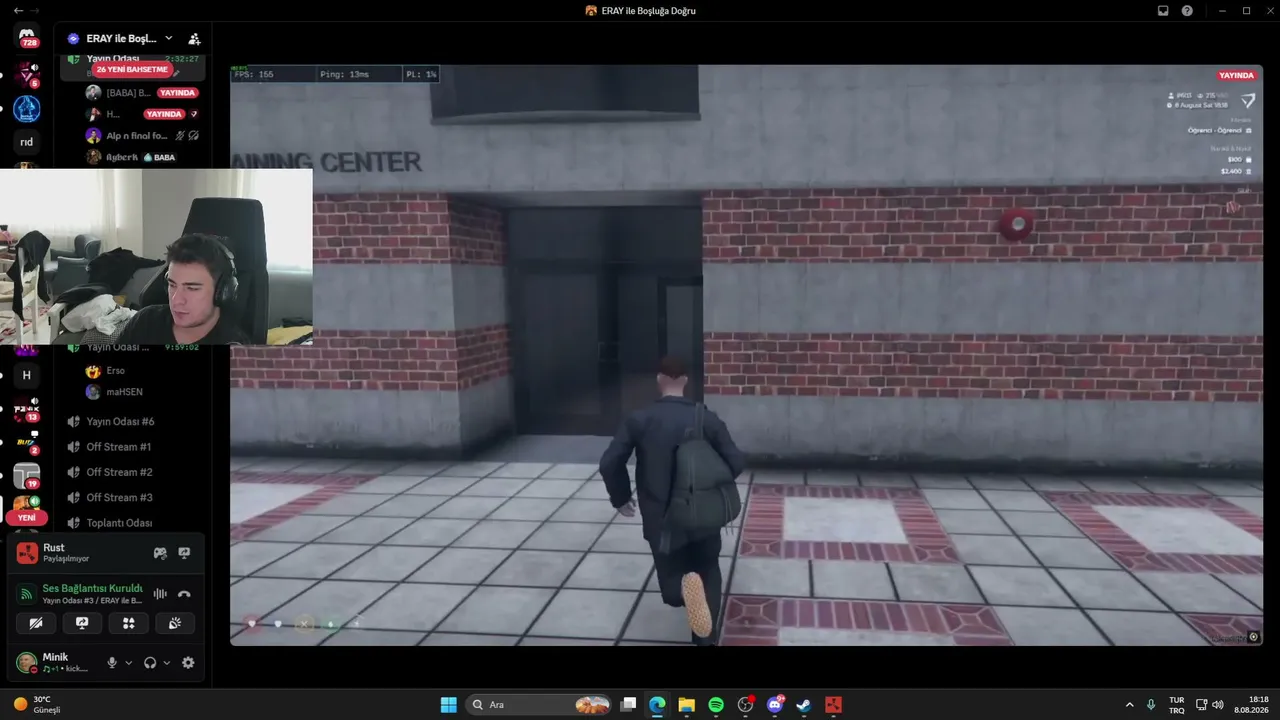Open Microsoft Edge from the taskbar
This screenshot has height=720, width=1280.
(x=657, y=705)
